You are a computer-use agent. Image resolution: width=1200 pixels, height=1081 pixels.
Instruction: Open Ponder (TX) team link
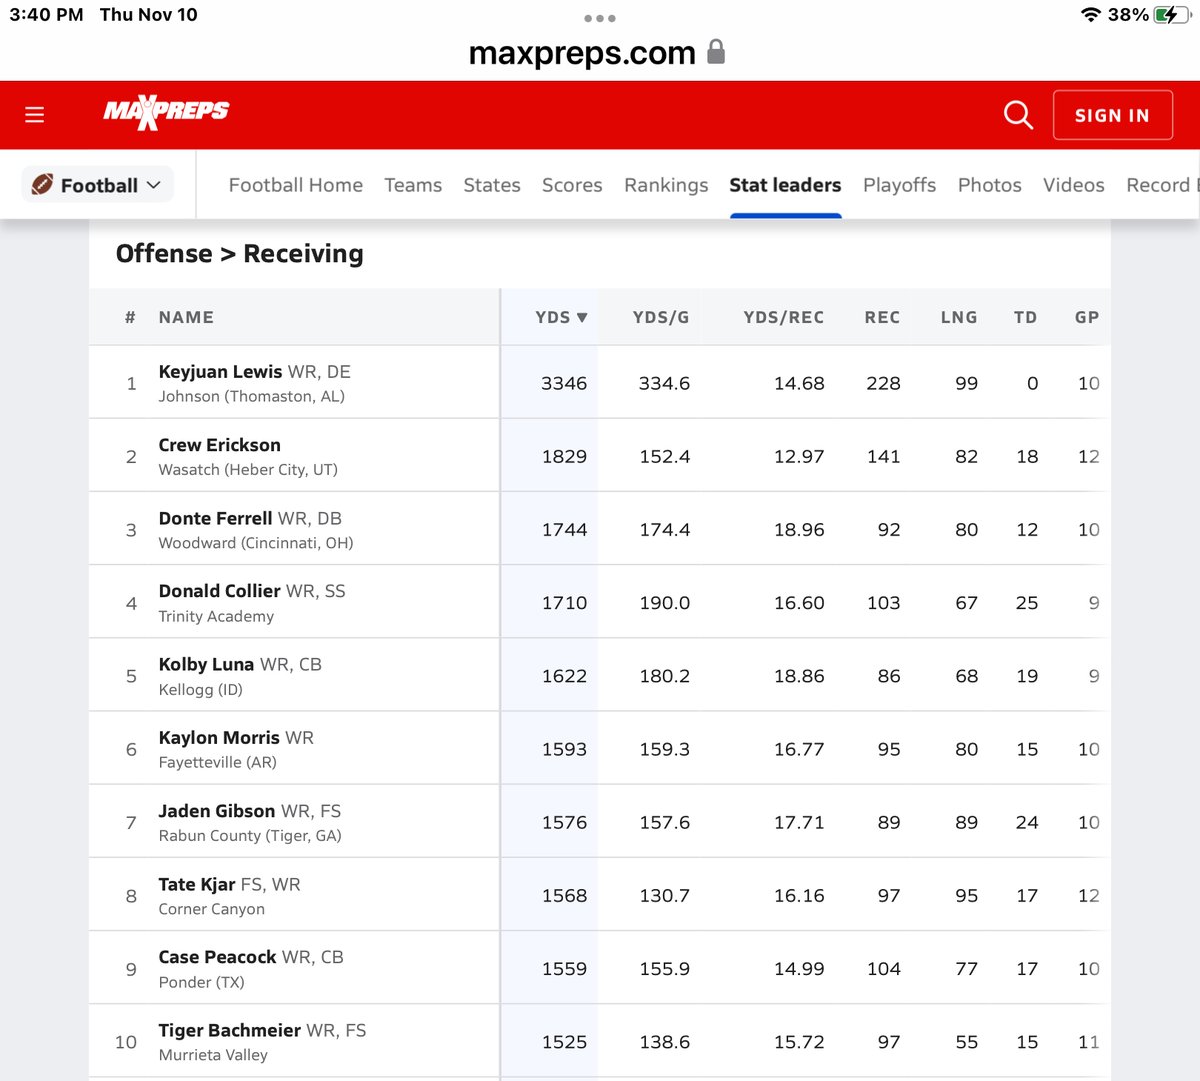(x=201, y=982)
